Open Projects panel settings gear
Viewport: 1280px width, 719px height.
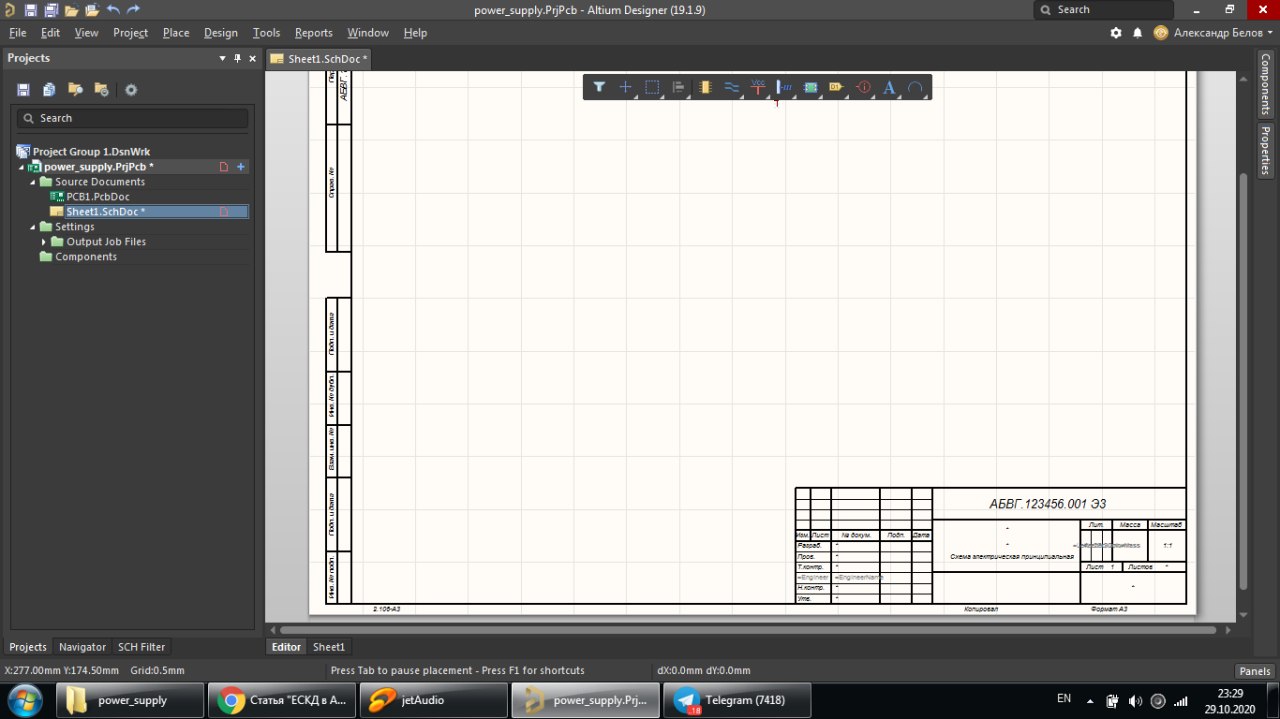(x=131, y=89)
